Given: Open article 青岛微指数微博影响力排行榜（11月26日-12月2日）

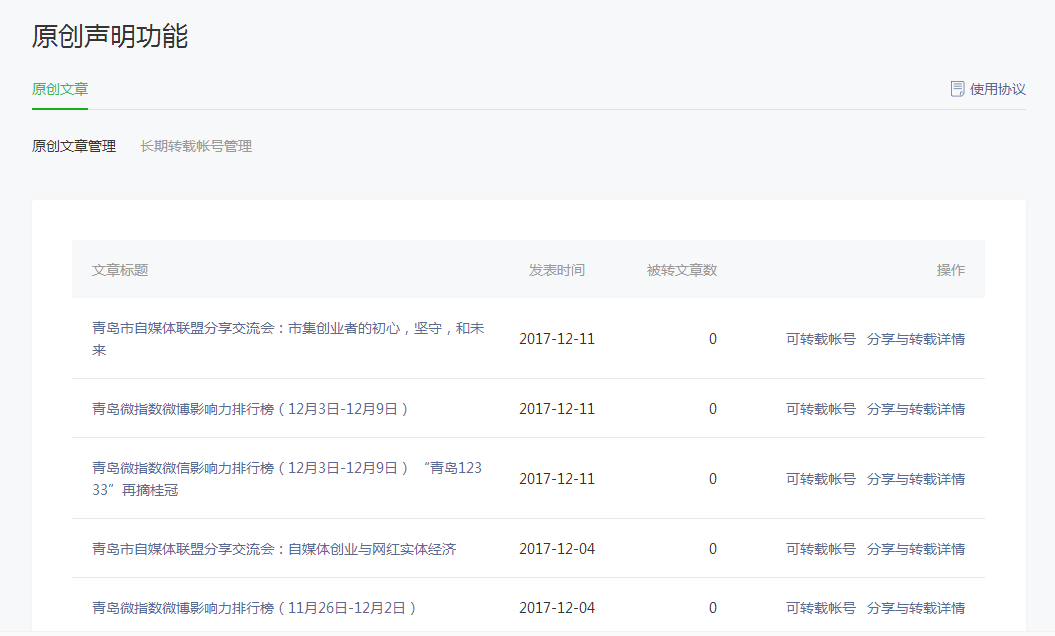Looking at the screenshot, I should click(254, 608).
